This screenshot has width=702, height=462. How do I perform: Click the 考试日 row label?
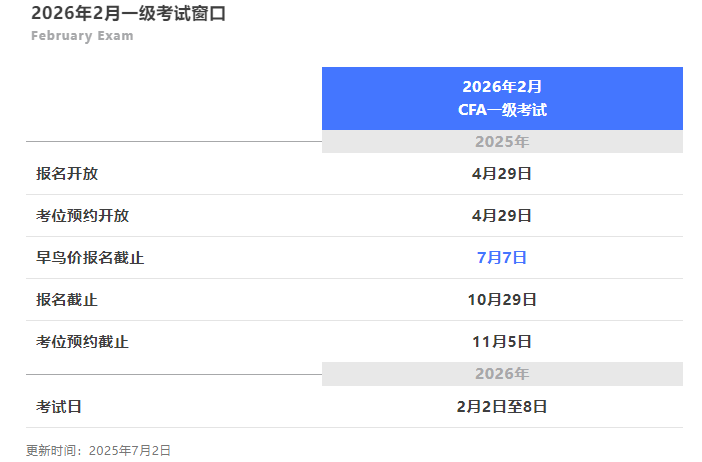pos(59,407)
